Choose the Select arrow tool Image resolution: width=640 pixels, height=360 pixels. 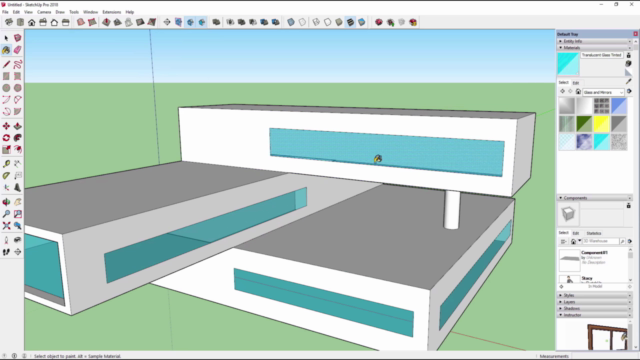pos(6,38)
